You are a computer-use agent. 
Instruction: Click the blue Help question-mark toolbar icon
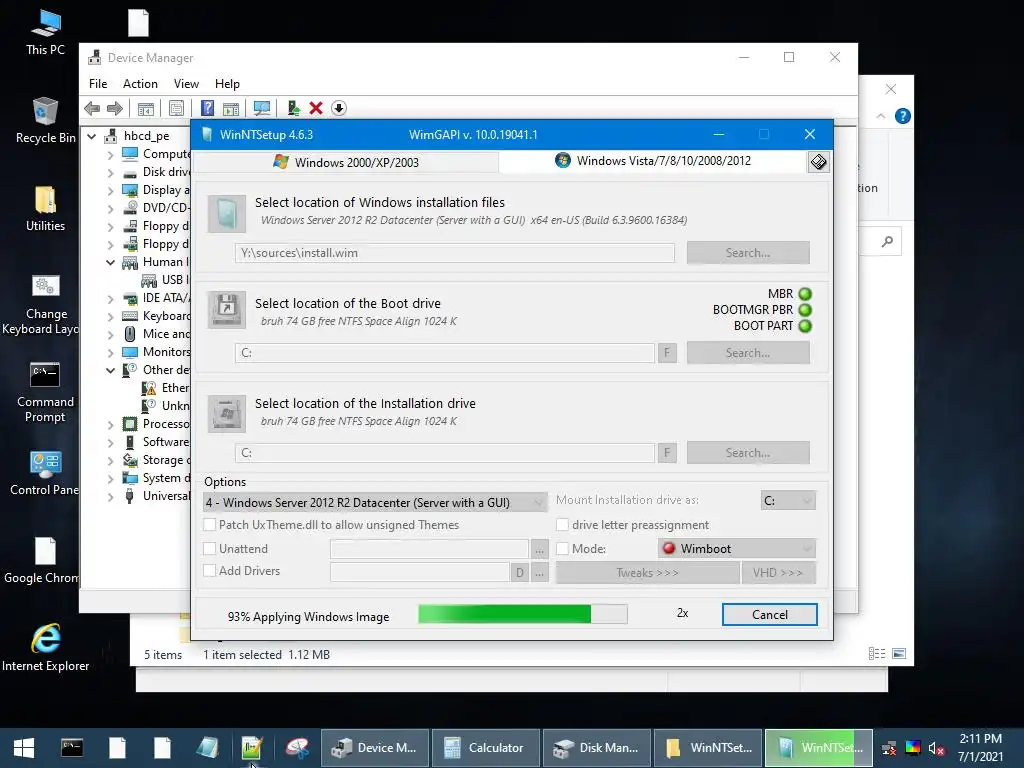pos(208,108)
